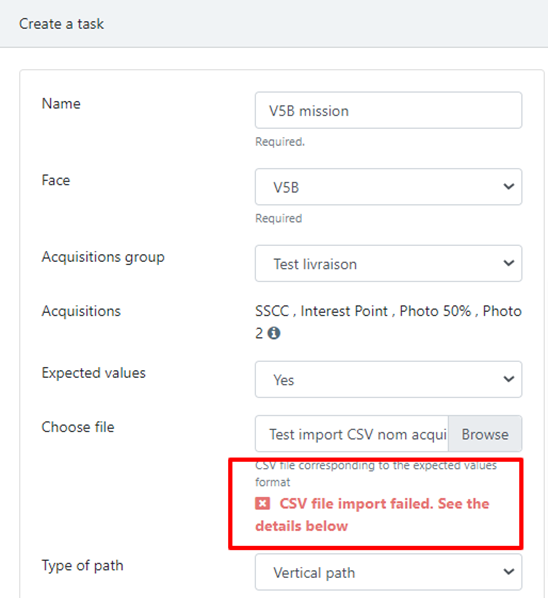
Task: Open the Face dropdown showing V5B
Action: (x=388, y=187)
